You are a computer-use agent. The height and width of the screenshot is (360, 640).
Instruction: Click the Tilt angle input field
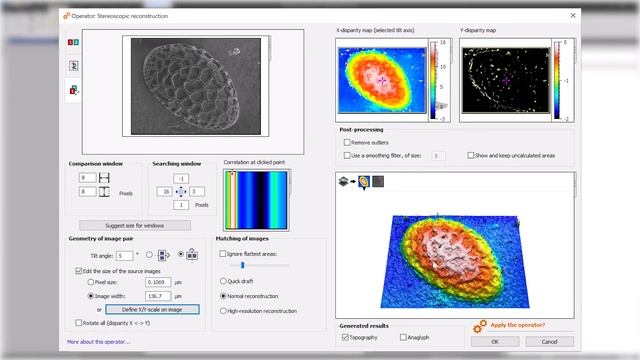124,256
